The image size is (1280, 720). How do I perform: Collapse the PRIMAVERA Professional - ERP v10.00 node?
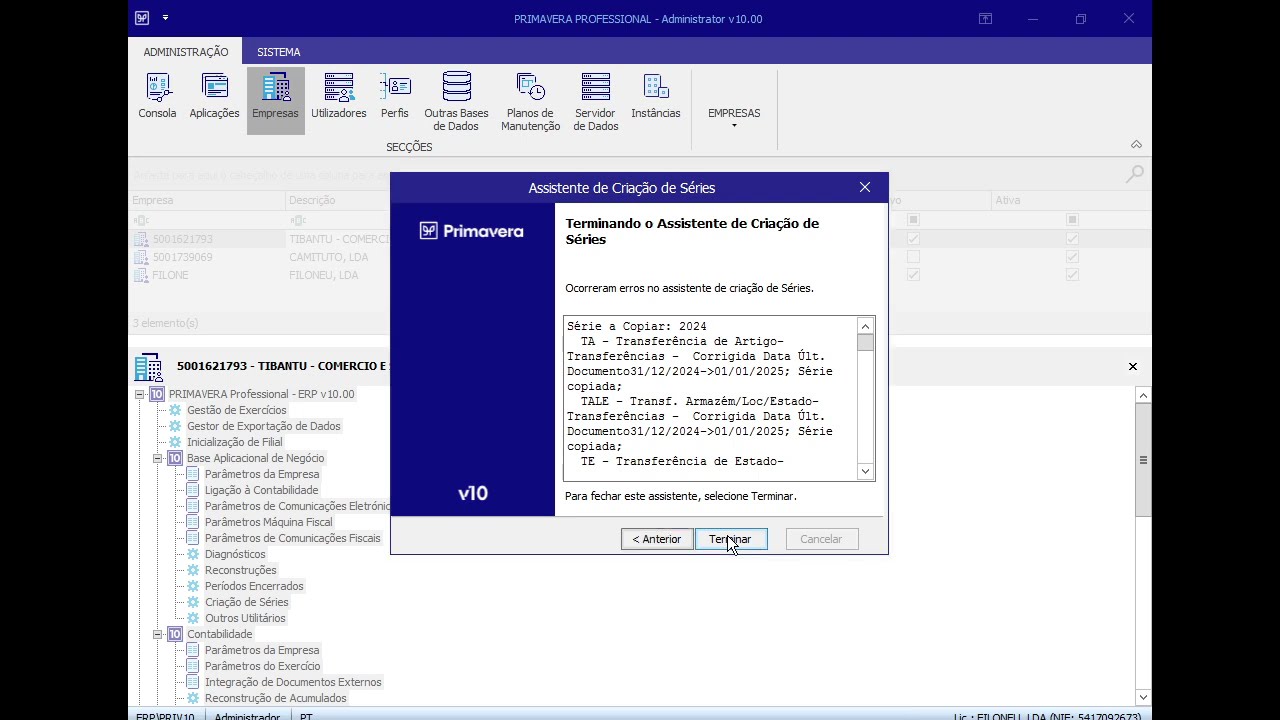139,394
